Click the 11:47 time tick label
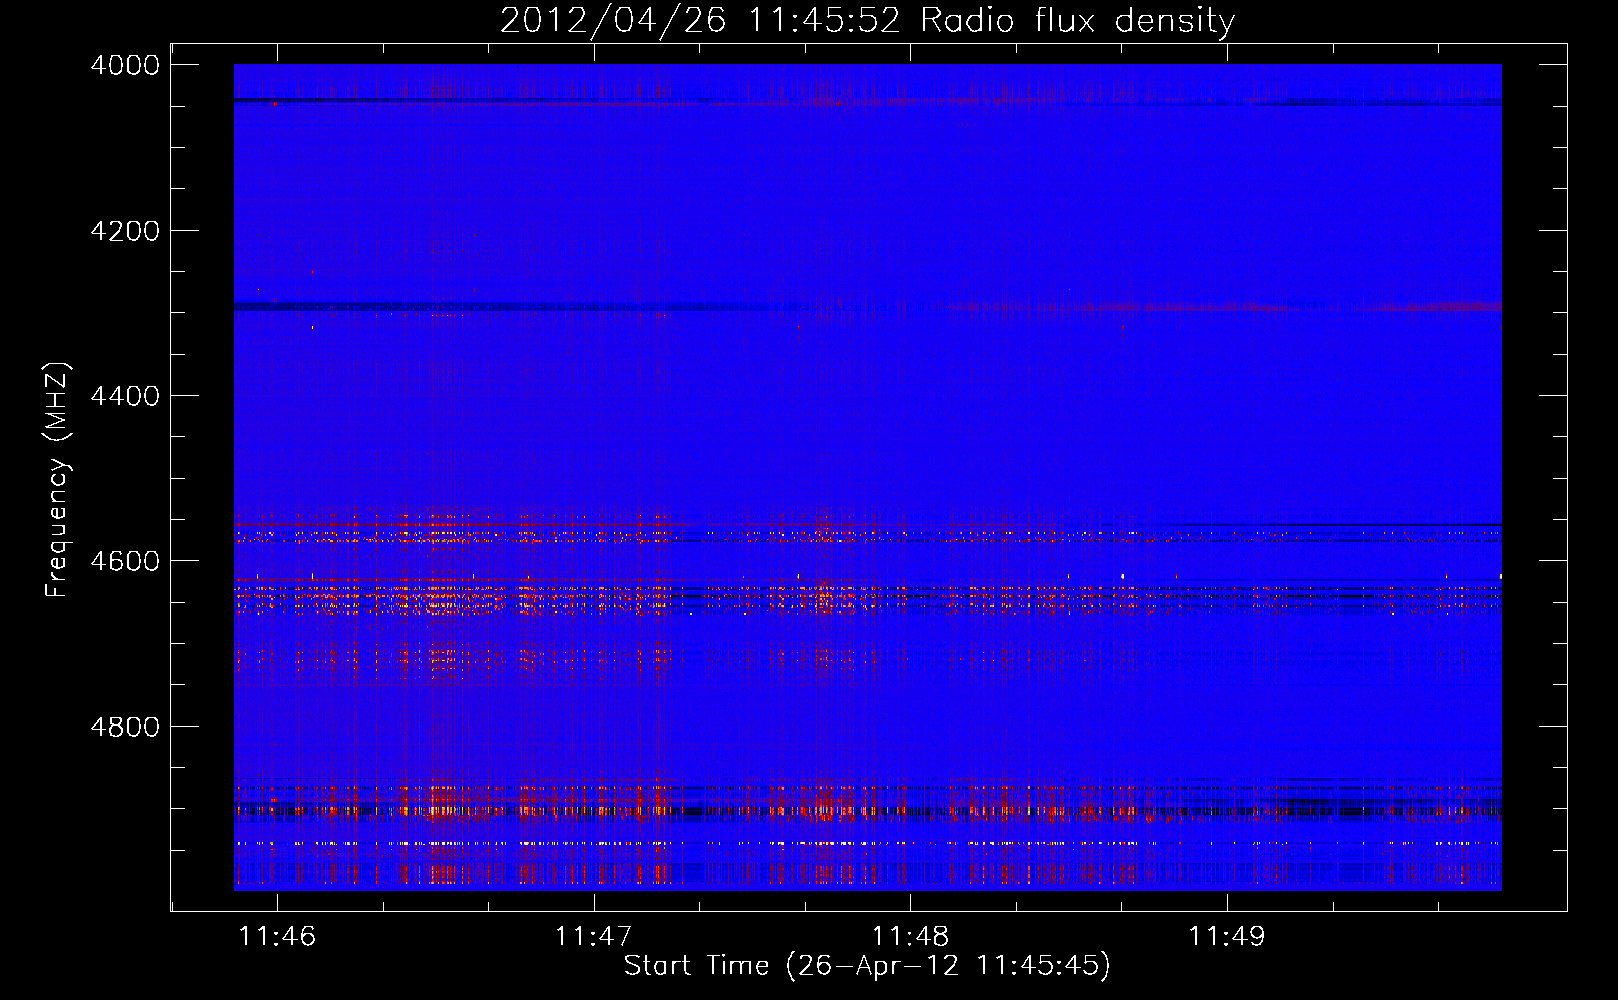Screen dimensions: 1618x1000 [x=593, y=936]
